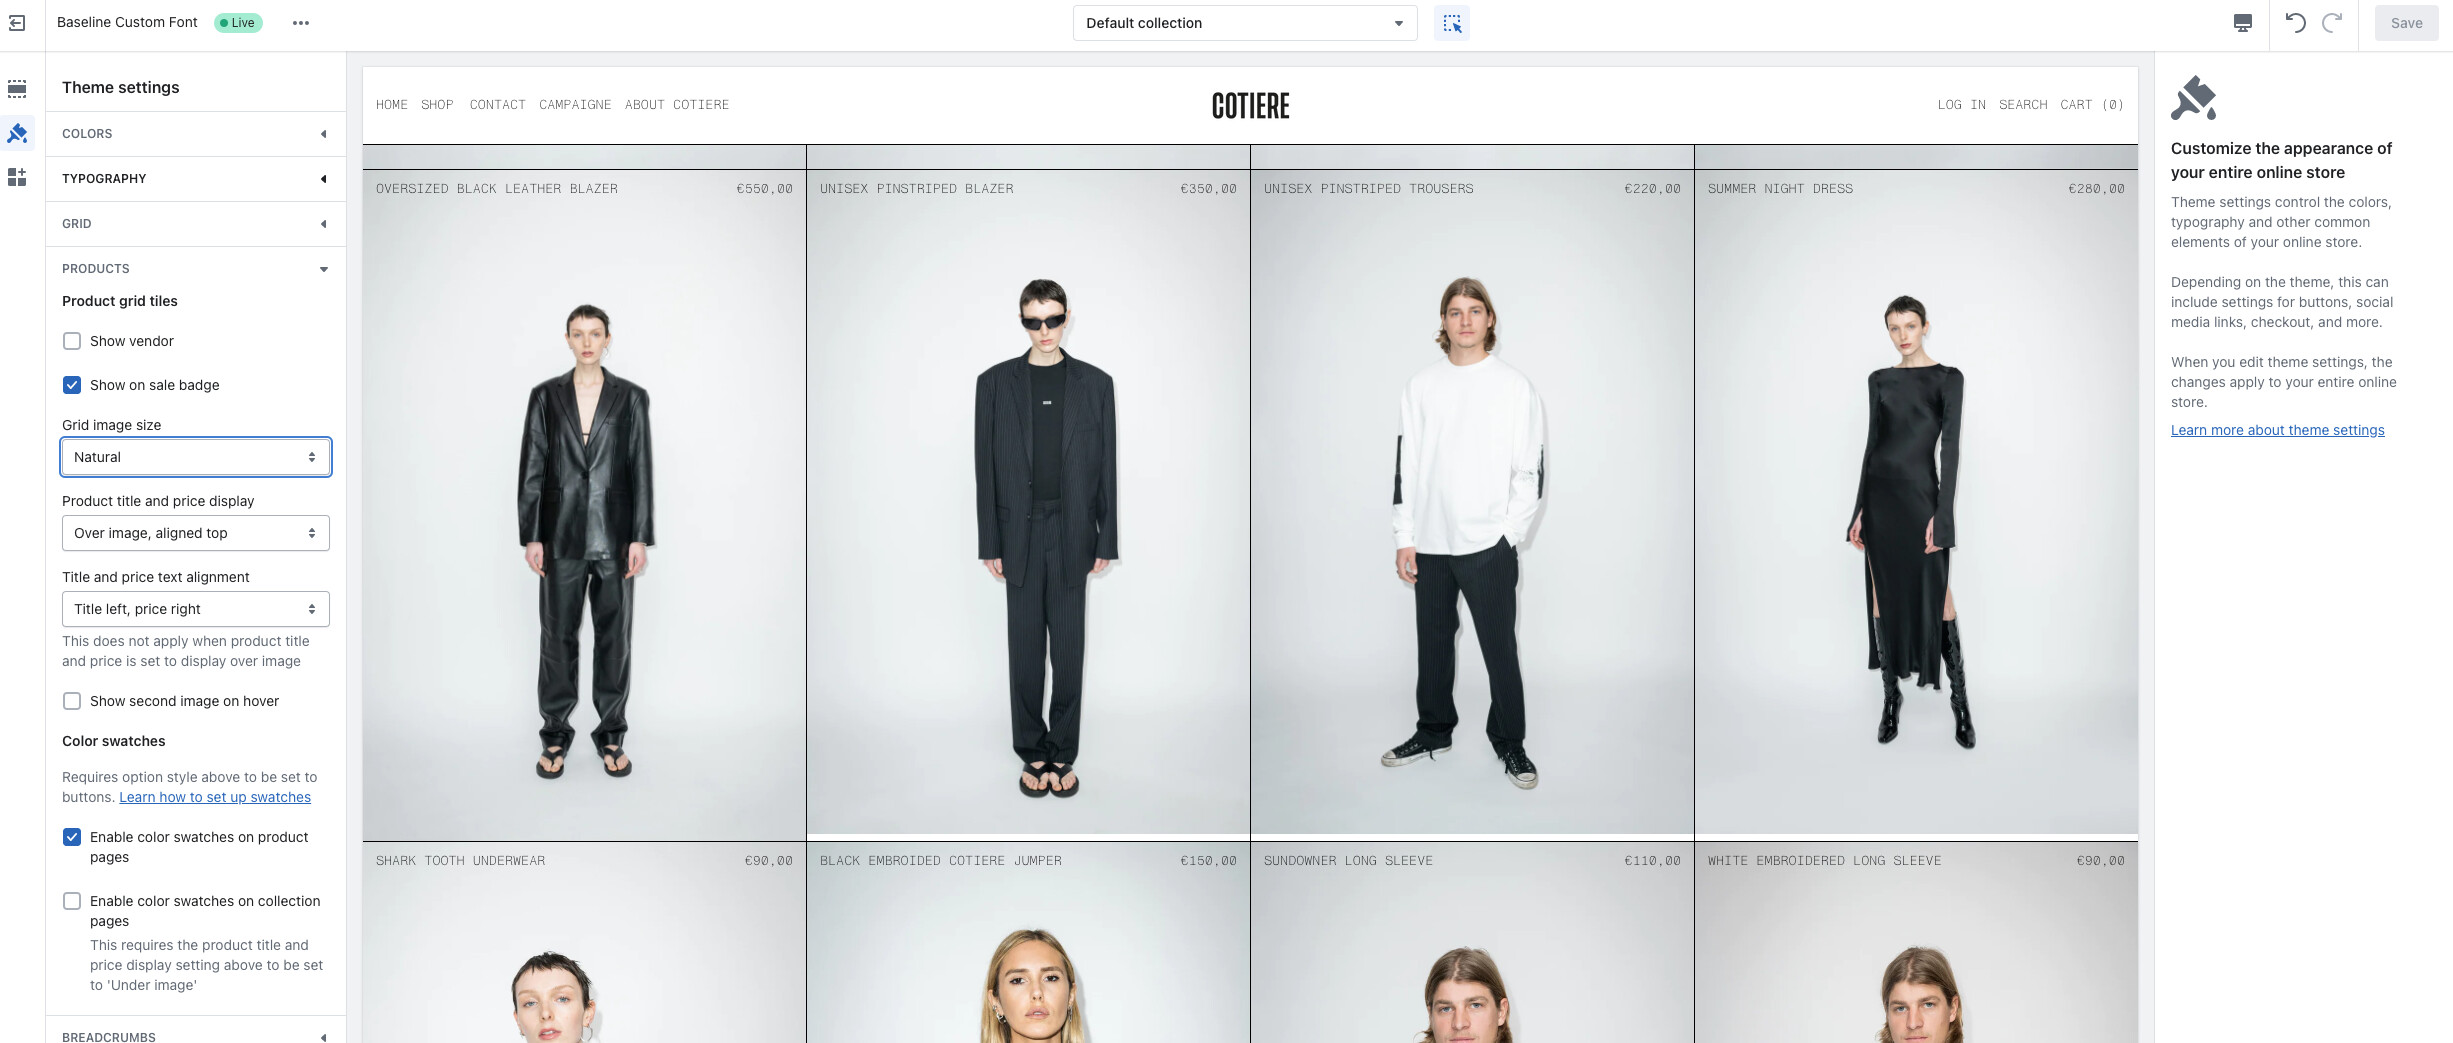Image resolution: width=2453 pixels, height=1043 pixels.
Task: Click SHARK TOOTH UNDERWEAR product title
Action: pyautogui.click(x=461, y=861)
